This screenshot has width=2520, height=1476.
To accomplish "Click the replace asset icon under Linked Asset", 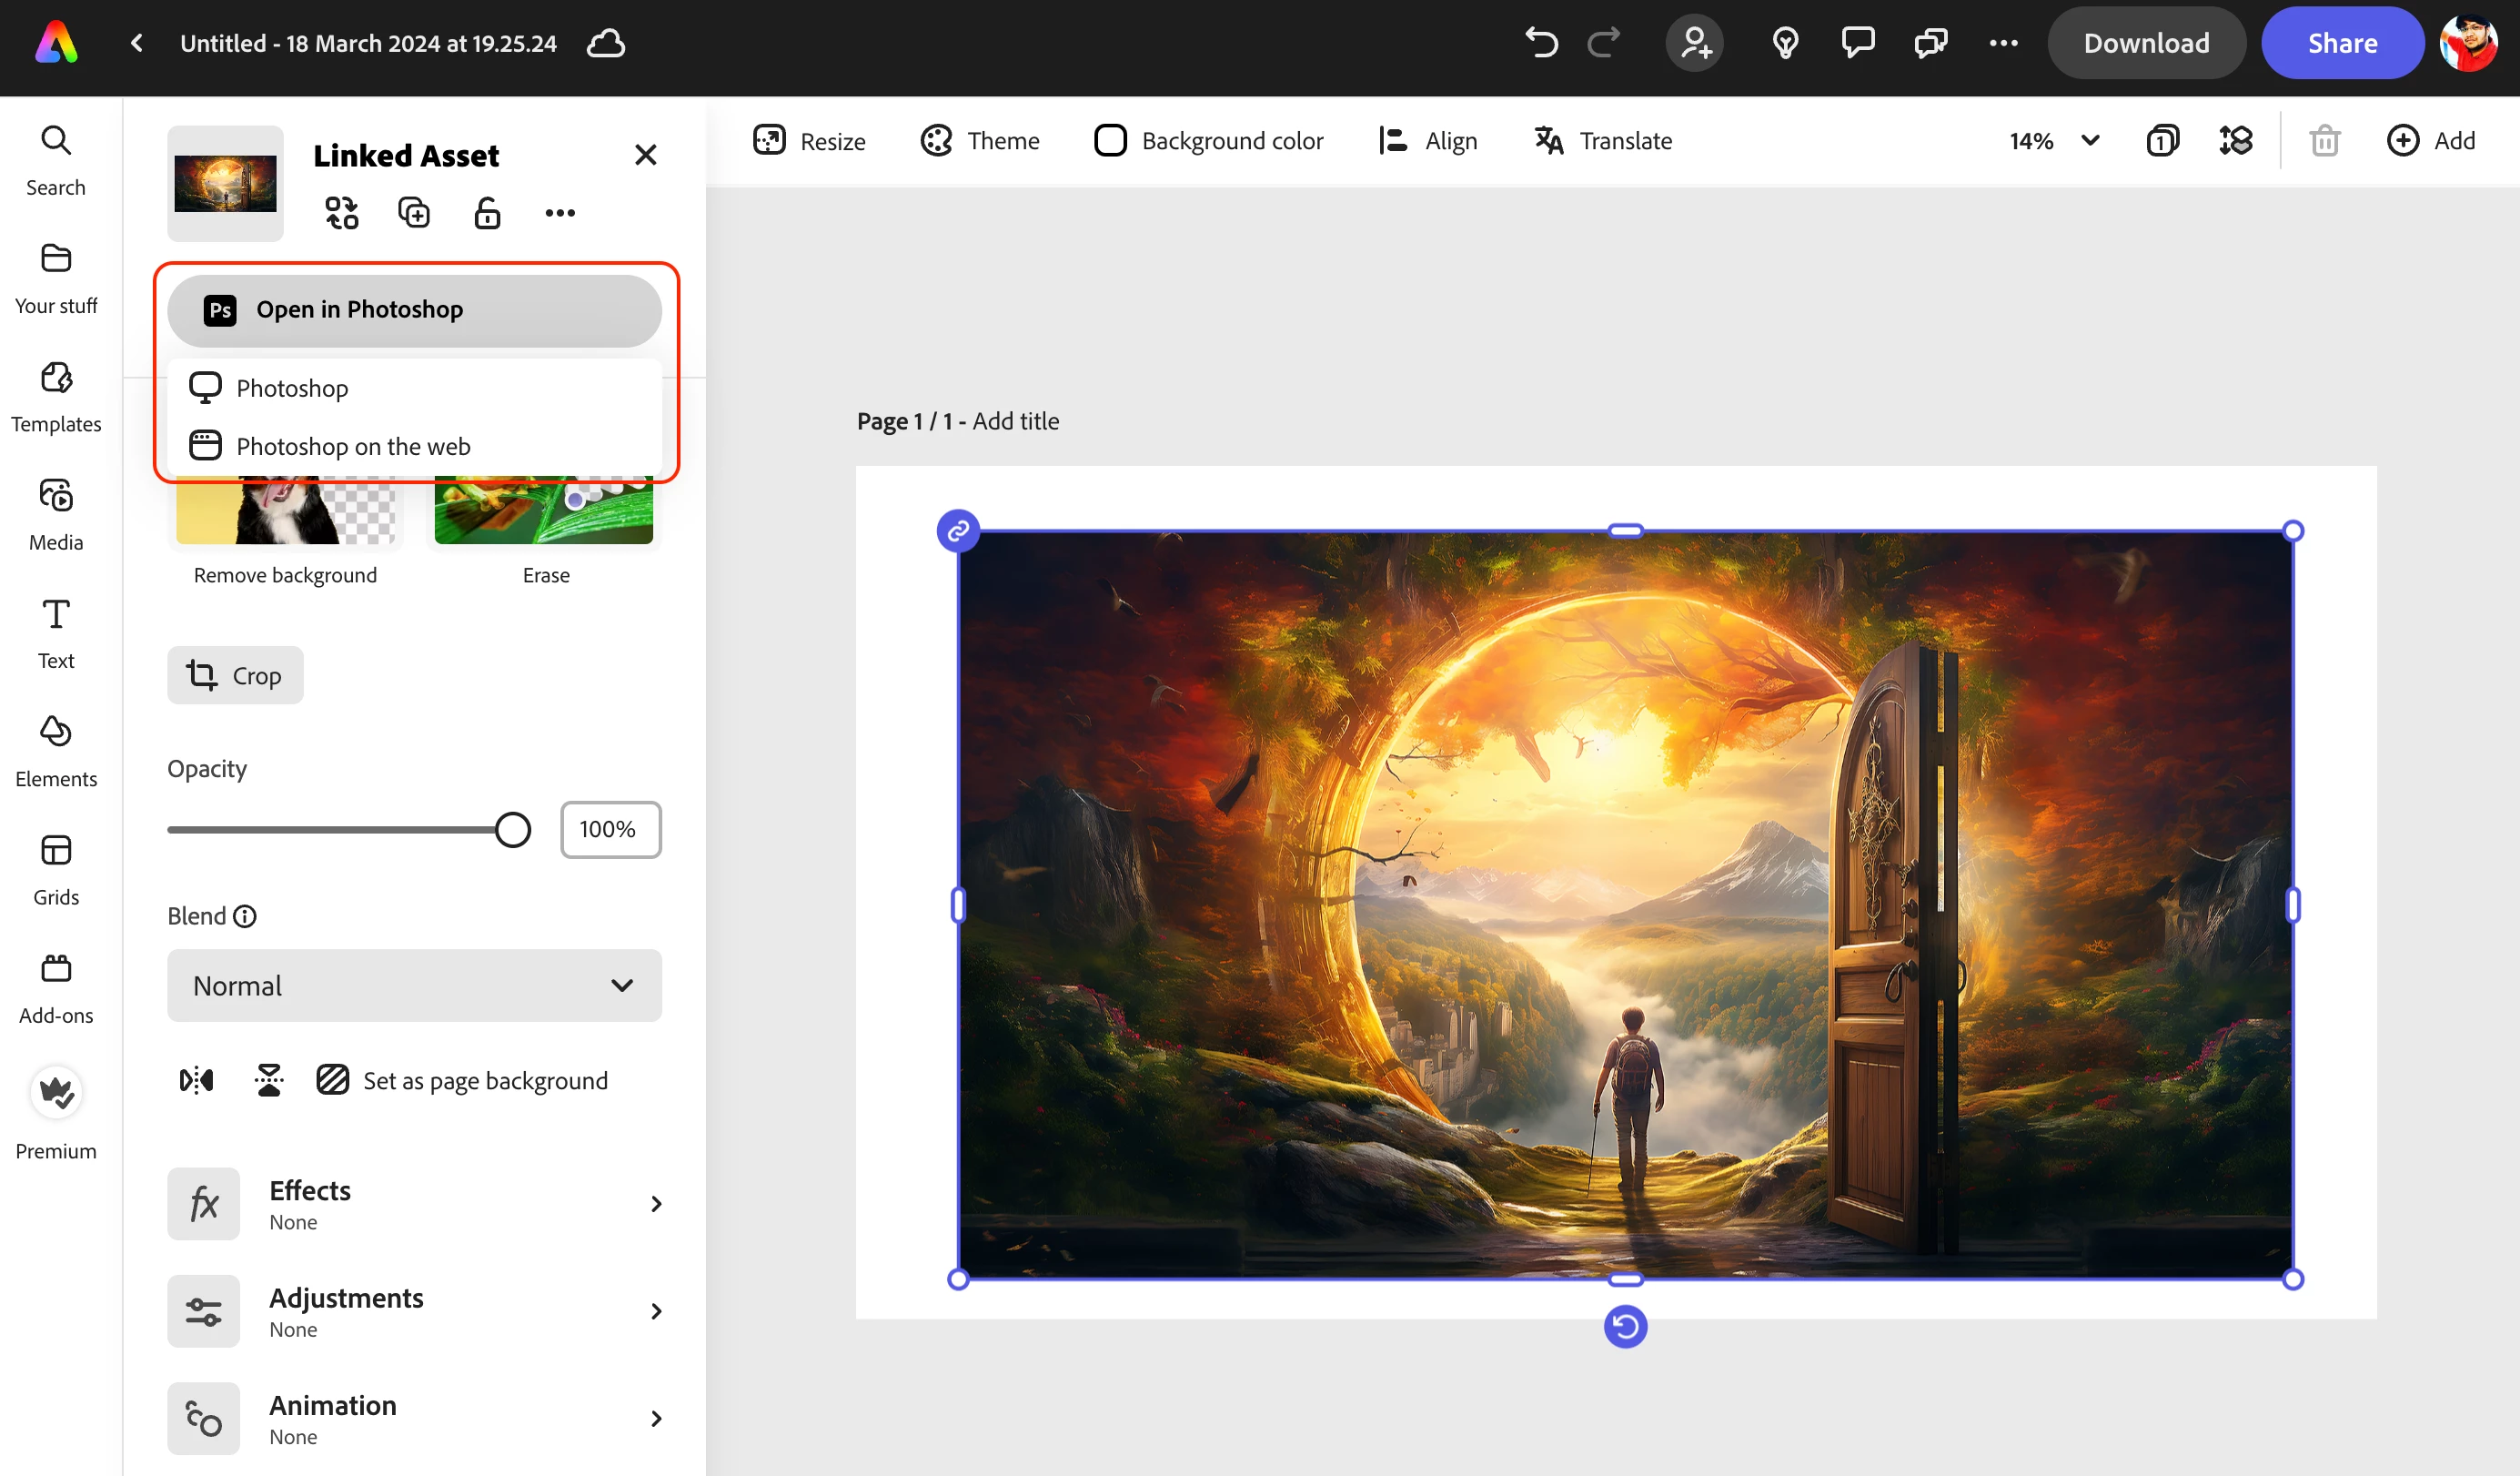I will pyautogui.click(x=341, y=213).
